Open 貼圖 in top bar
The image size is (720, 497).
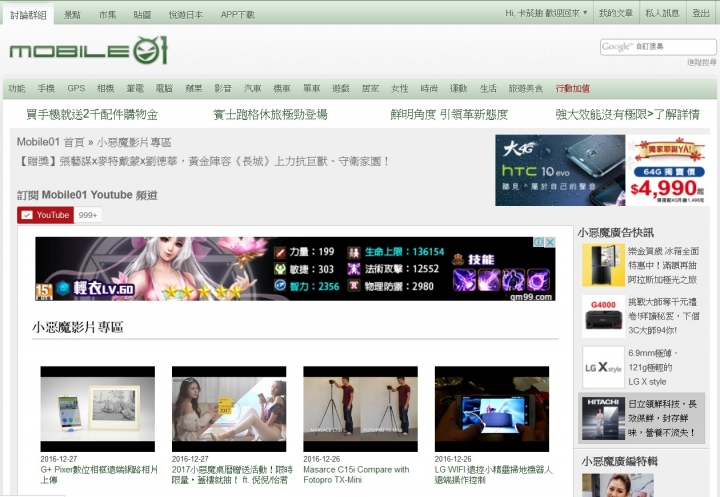[142, 15]
